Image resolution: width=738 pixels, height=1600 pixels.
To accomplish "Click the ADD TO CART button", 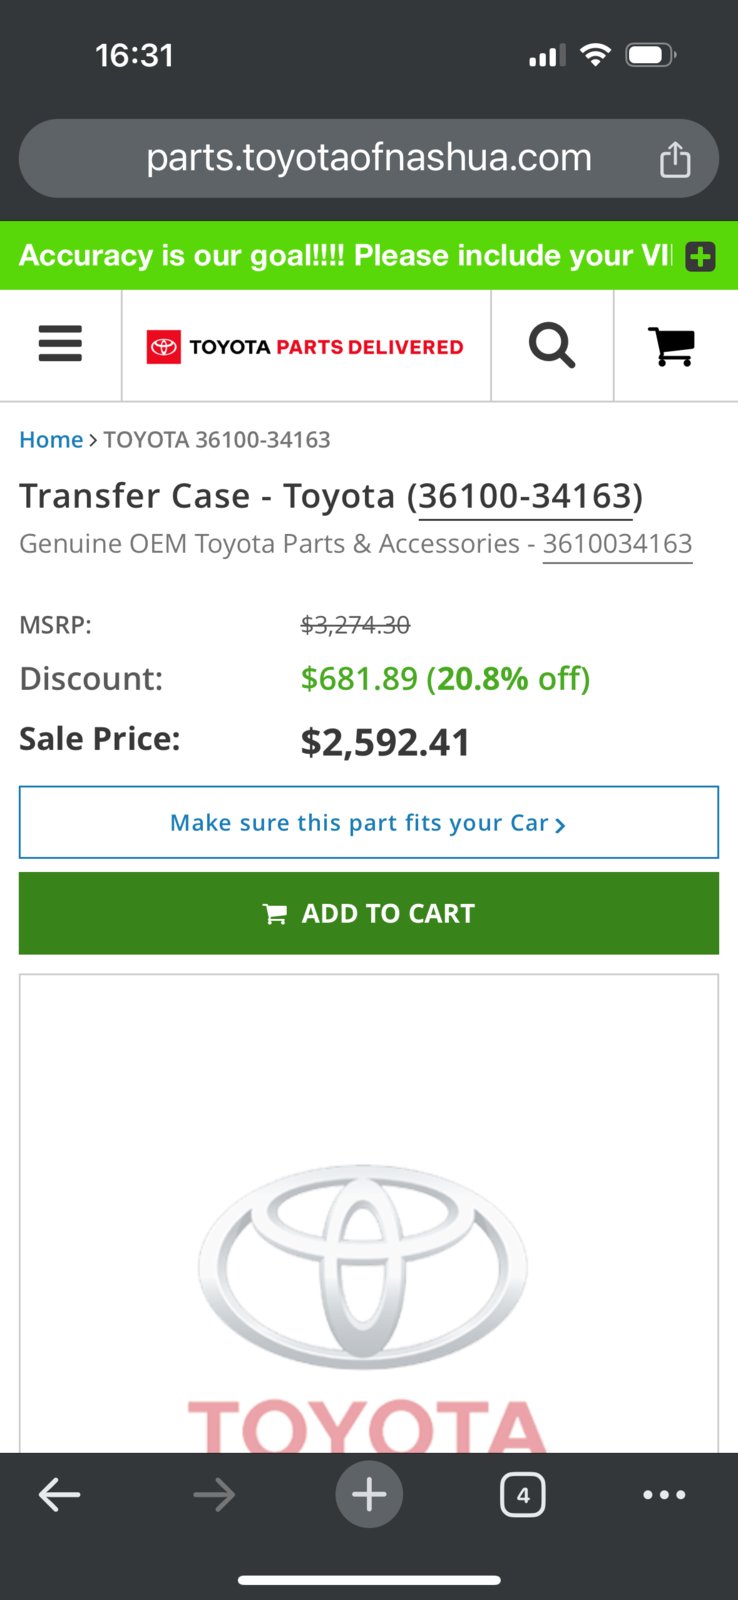I will tap(369, 913).
